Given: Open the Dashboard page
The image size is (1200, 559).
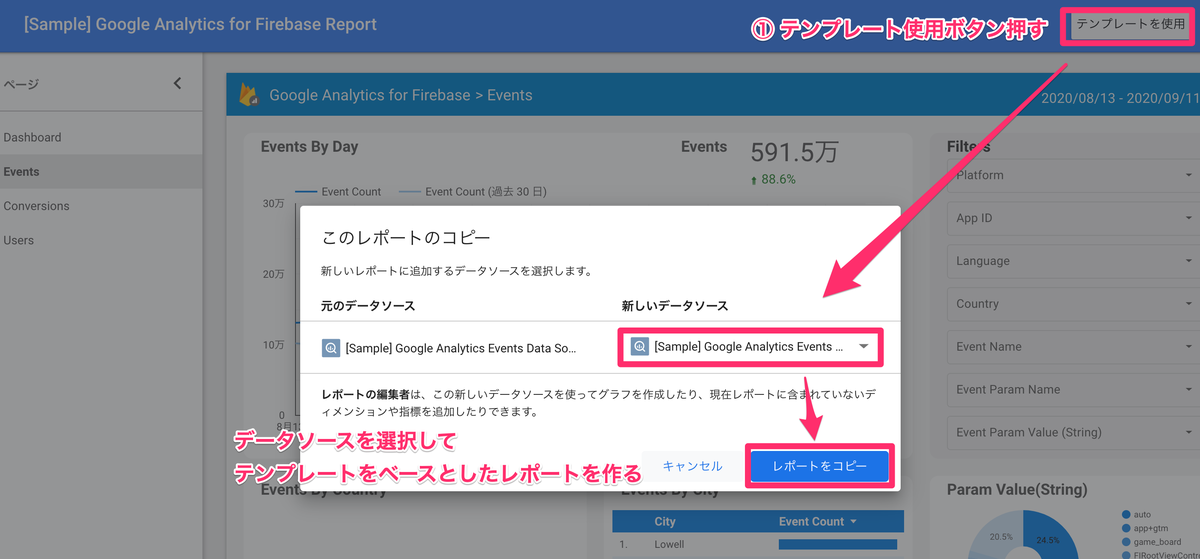Looking at the screenshot, I should [32, 137].
